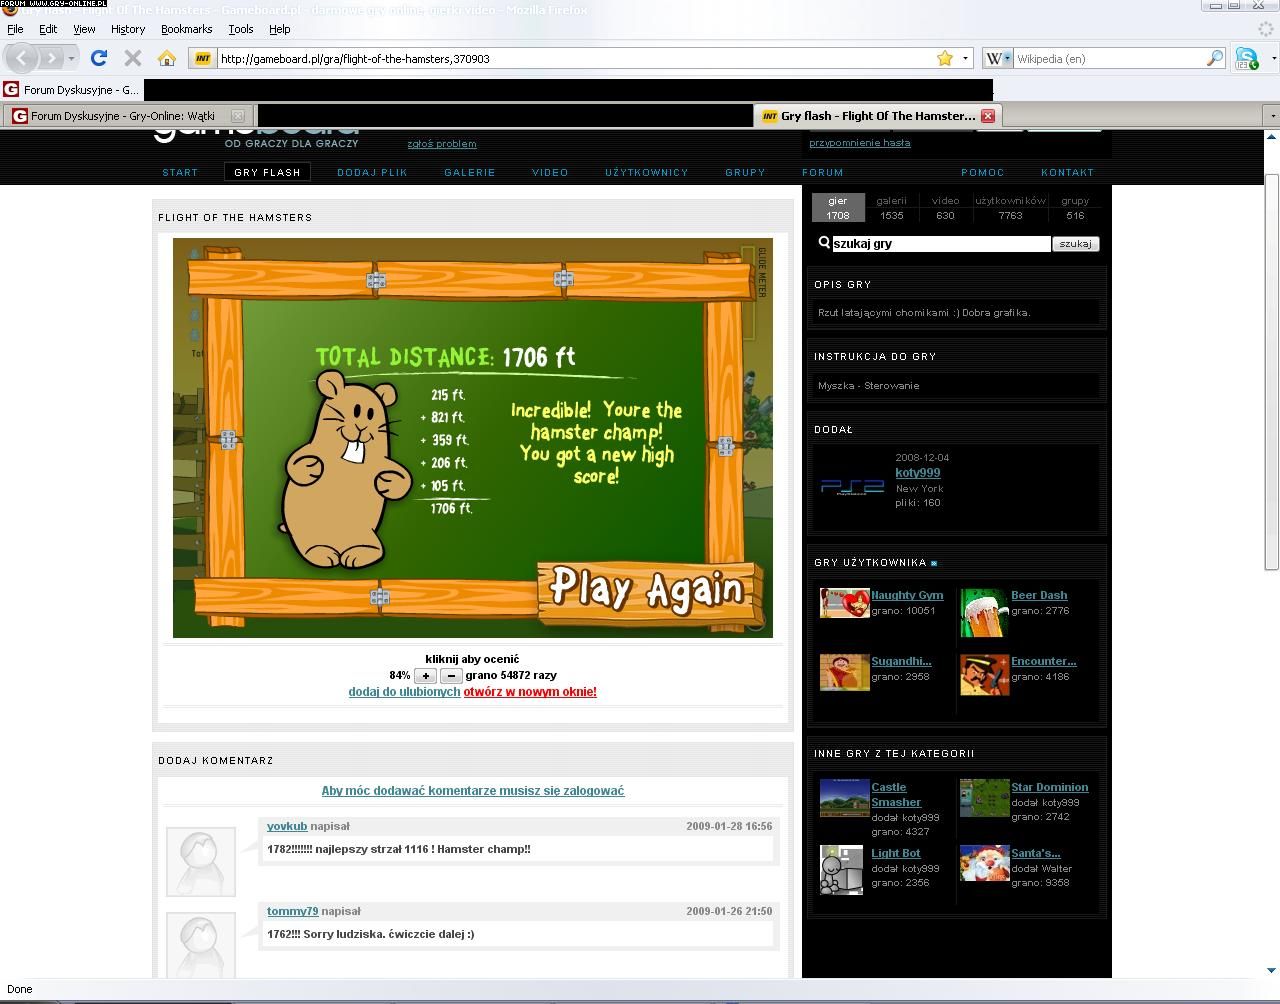Screen dimensions: 1280x1004
Task: Go to START in site navigation
Action: pyautogui.click(x=180, y=172)
